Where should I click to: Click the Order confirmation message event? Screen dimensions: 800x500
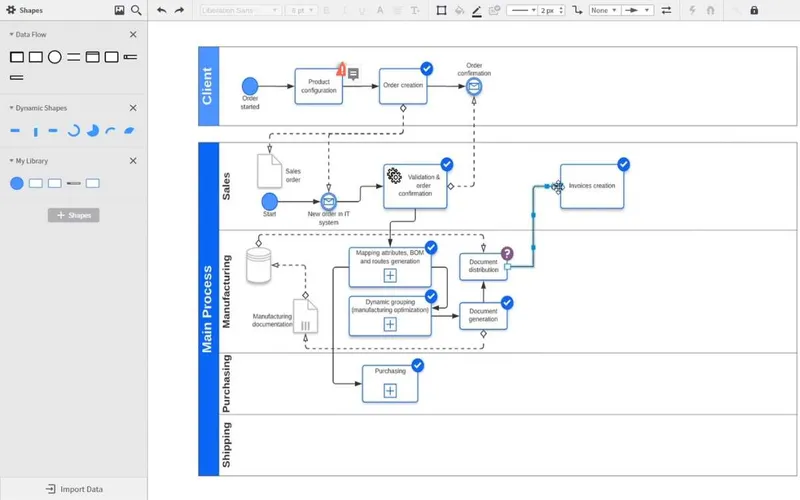[474, 87]
